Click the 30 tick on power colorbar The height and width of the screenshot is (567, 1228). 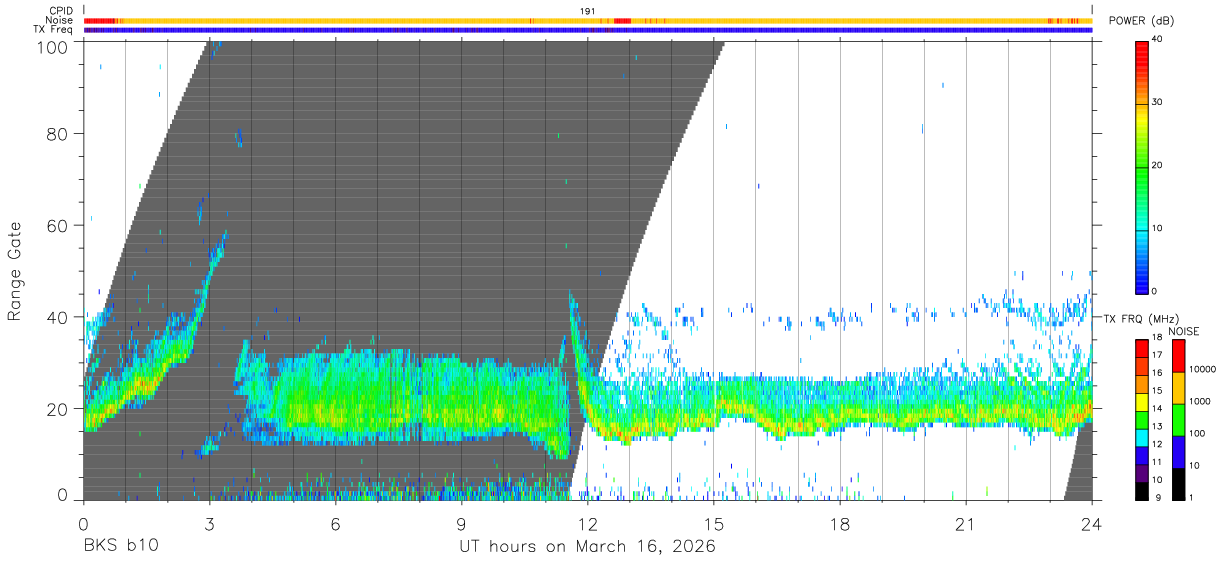(x=1158, y=102)
